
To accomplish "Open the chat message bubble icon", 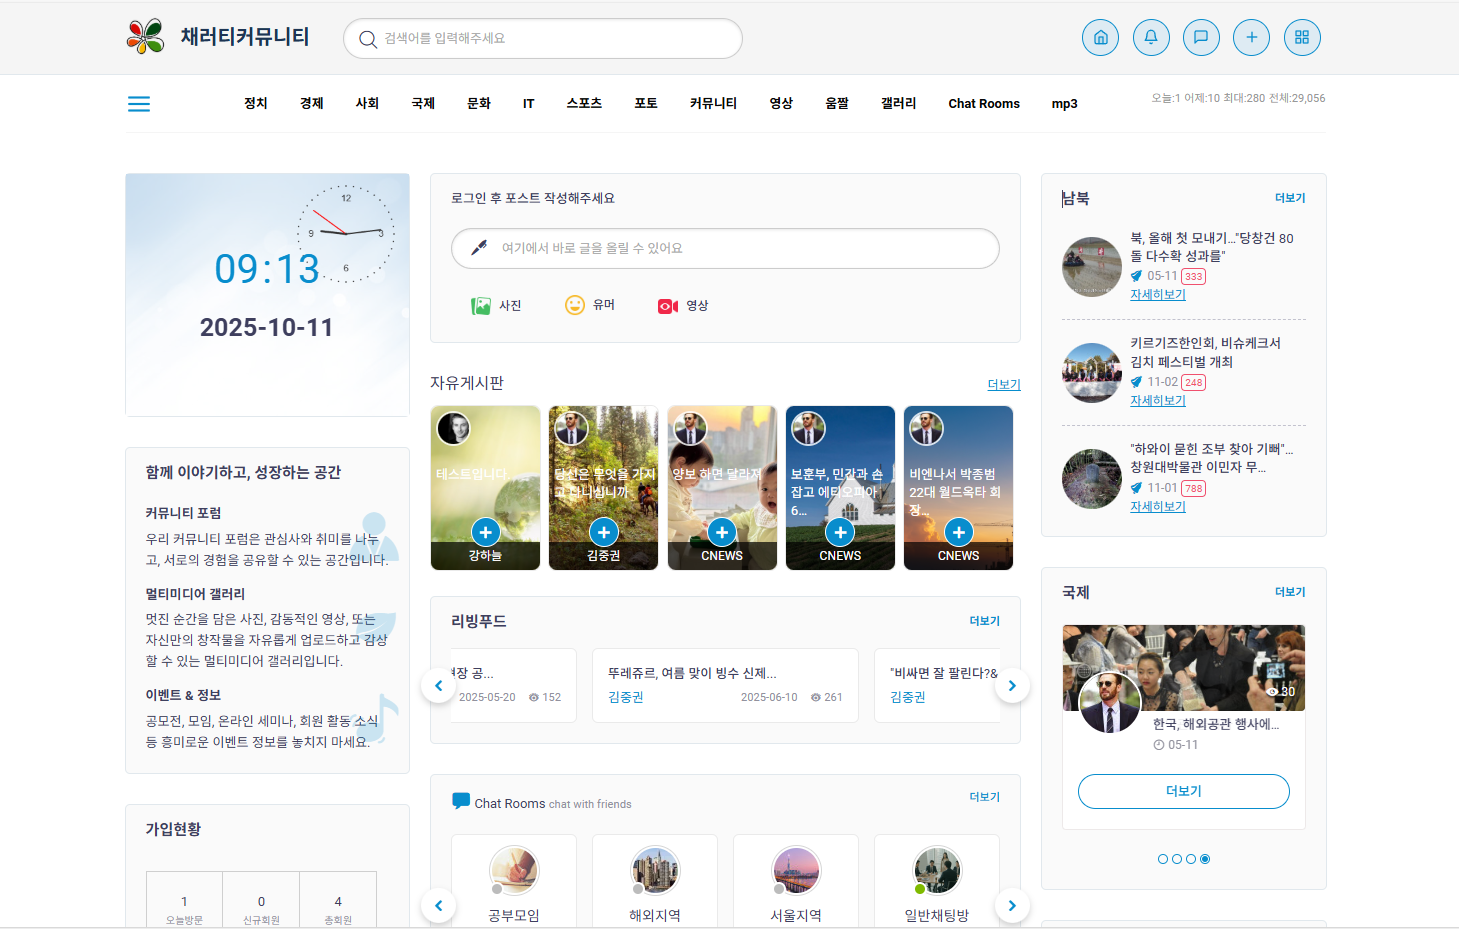I will 1201,38.
